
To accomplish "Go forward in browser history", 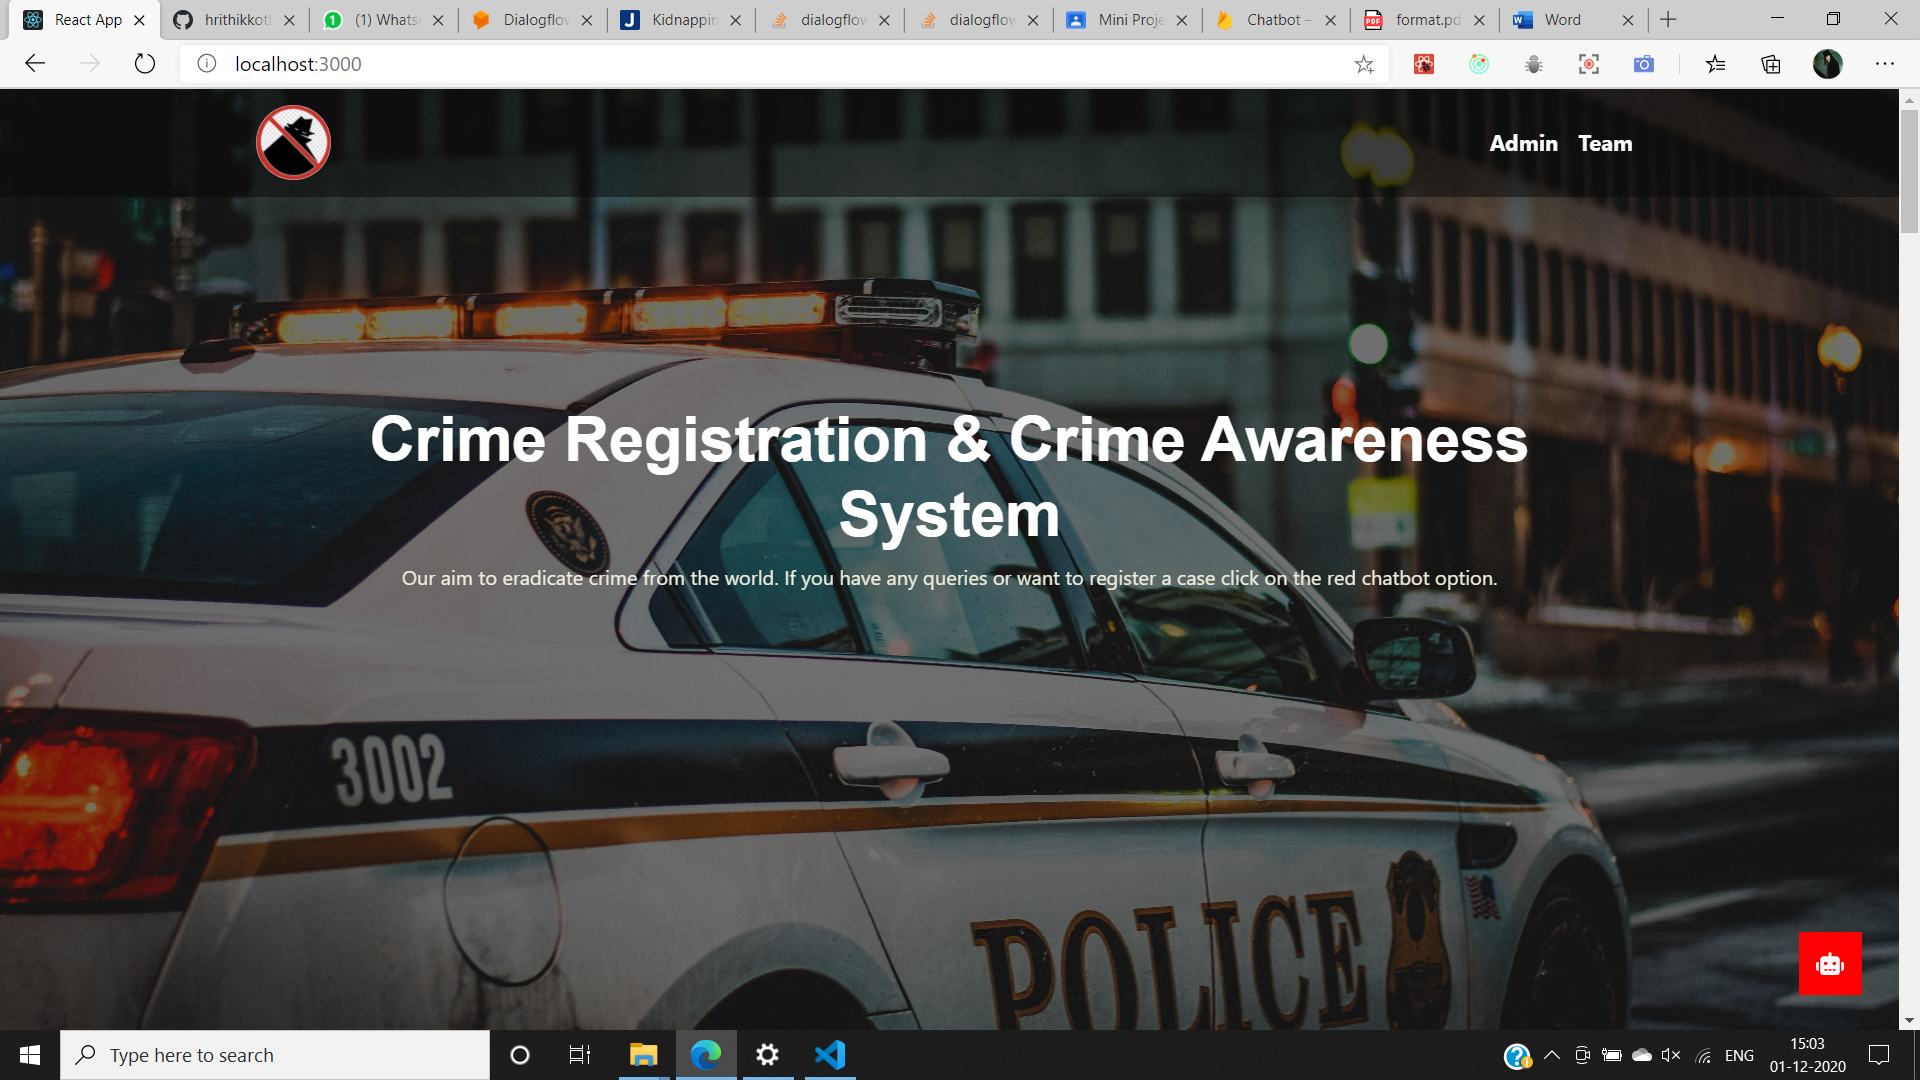I will click(x=90, y=64).
